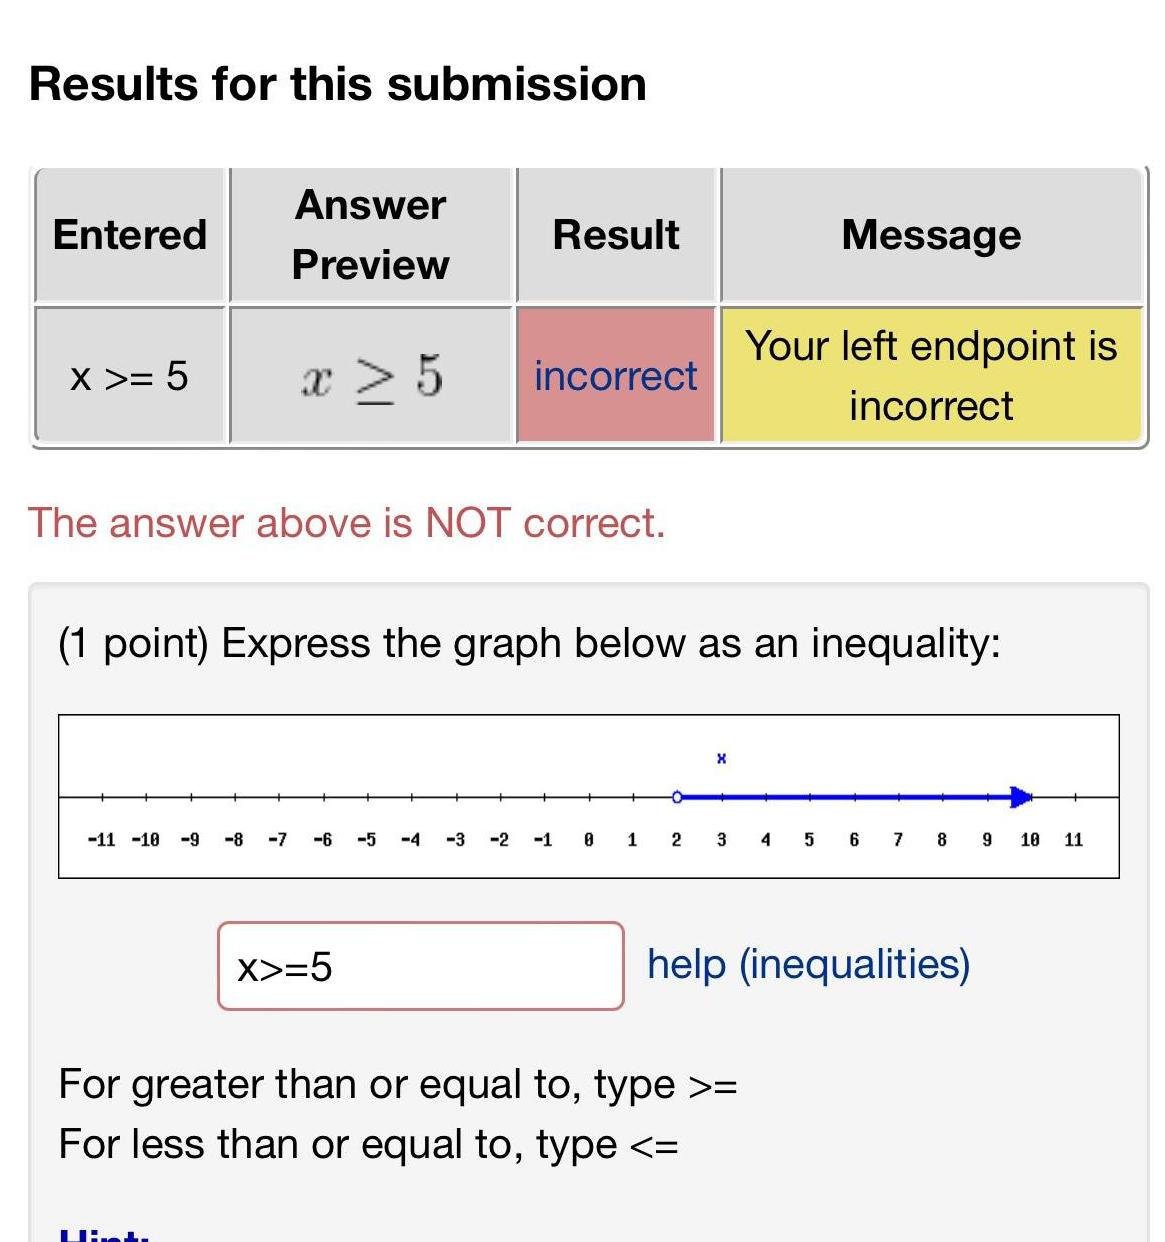Click the blue arrowhead on the ray
The image size is (1165, 1242).
(1021, 797)
